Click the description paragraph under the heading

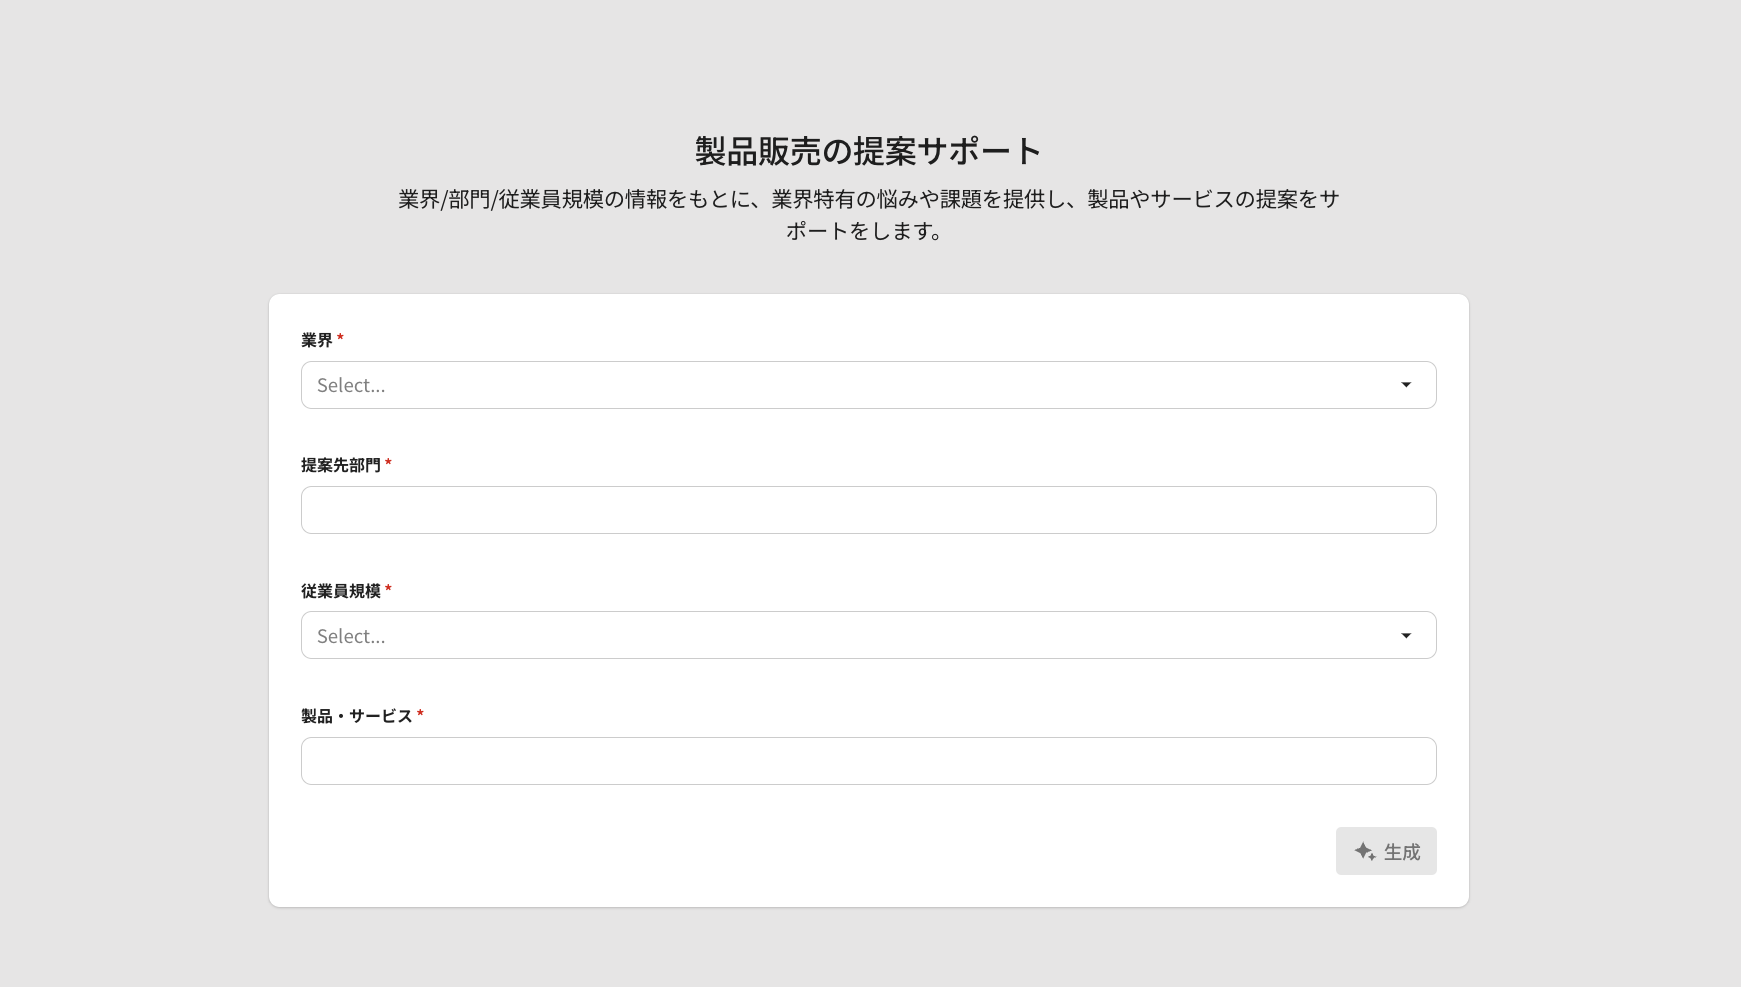pyautogui.click(x=868, y=214)
